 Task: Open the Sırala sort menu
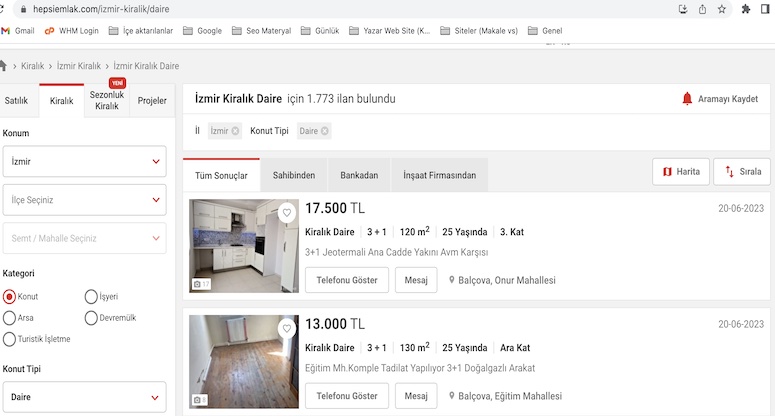(x=742, y=172)
